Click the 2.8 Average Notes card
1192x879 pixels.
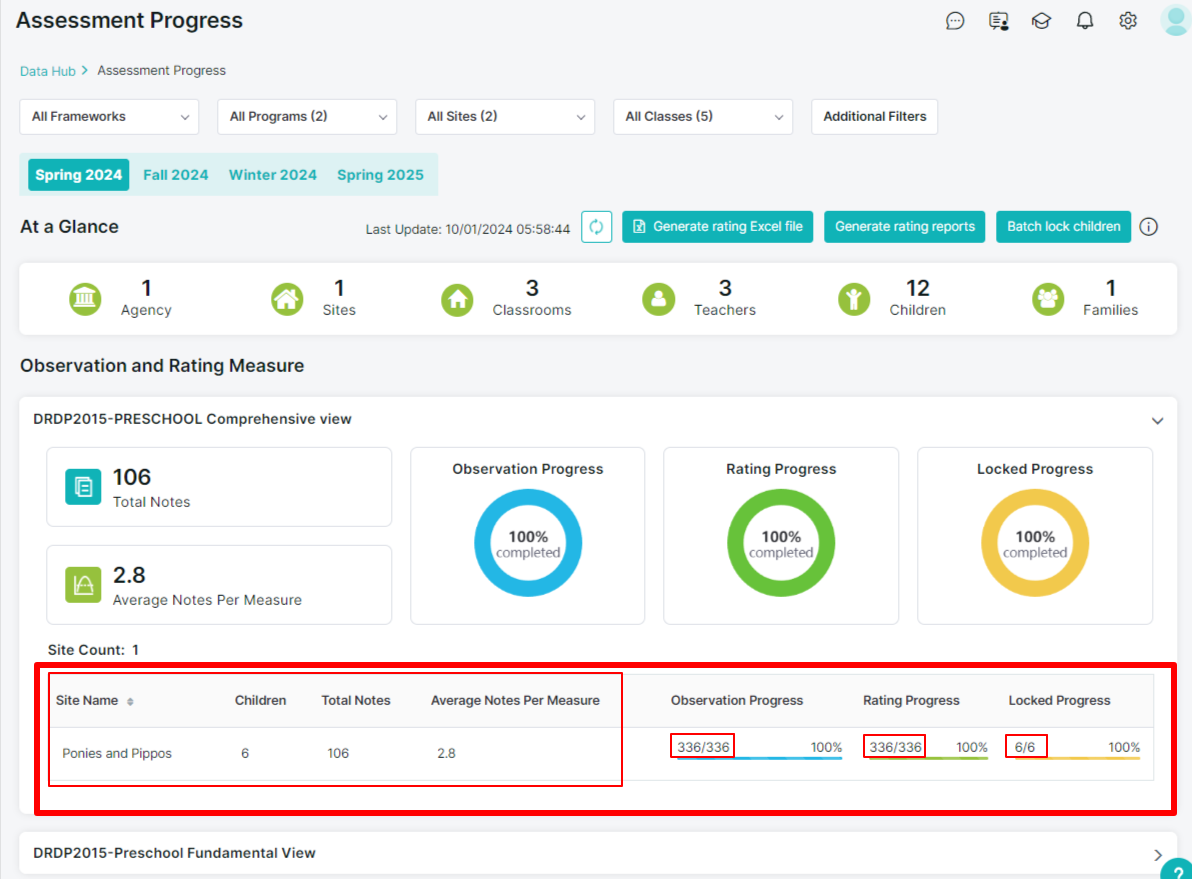coord(219,585)
